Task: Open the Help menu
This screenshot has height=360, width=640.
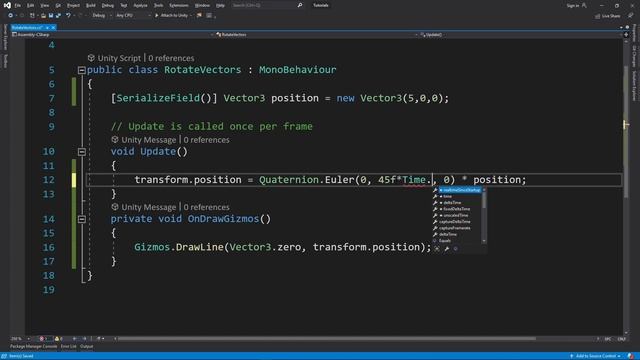Action: [220, 6]
